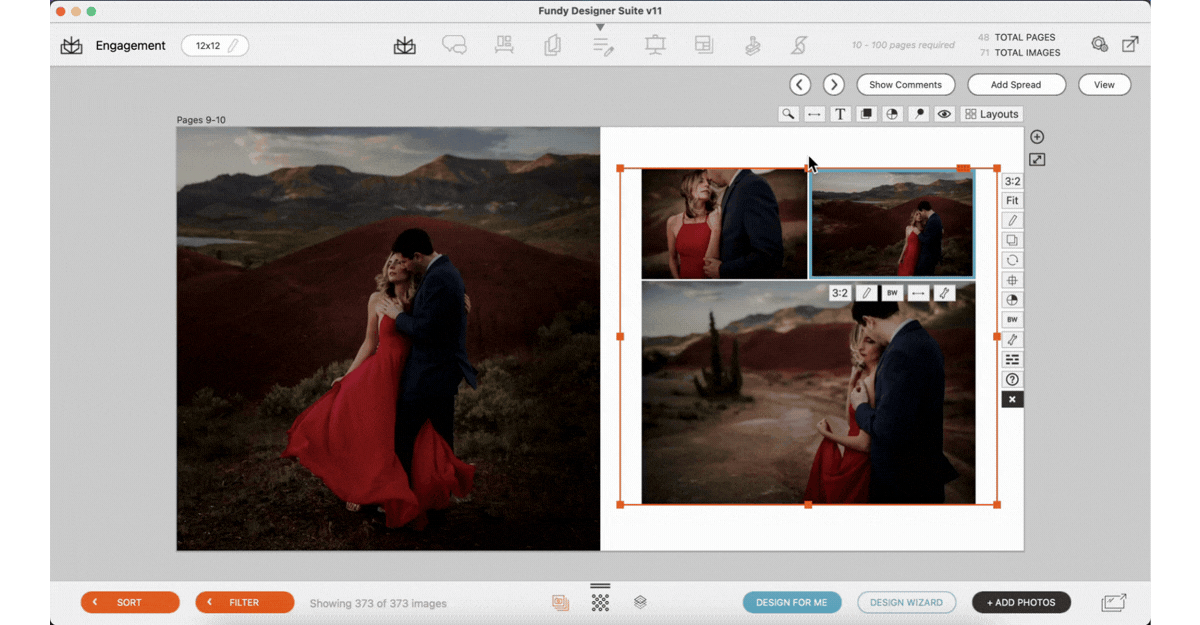Select the close-up kissing couple photo
1200x625 pixels.
723,224
